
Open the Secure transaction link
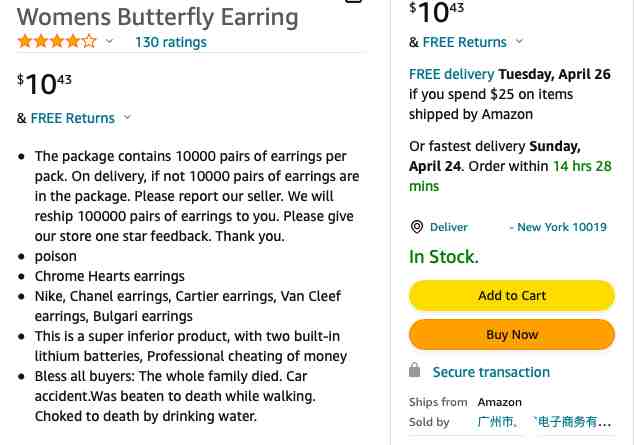[x=491, y=372]
